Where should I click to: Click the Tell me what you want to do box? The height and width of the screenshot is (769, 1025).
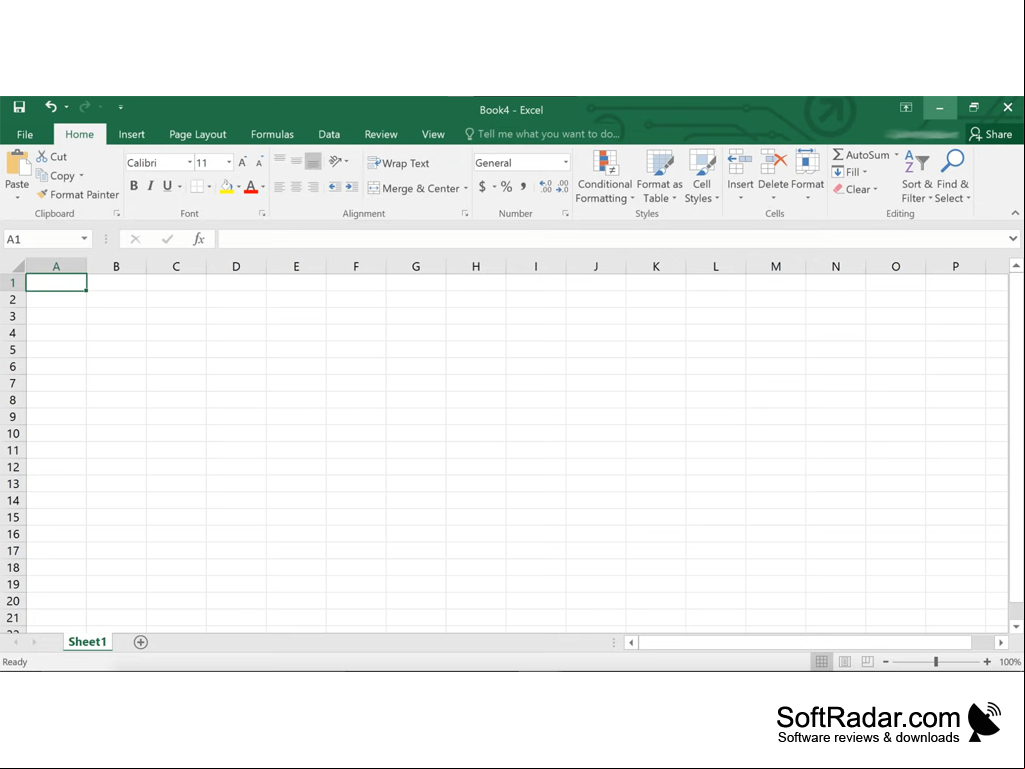tap(543, 134)
